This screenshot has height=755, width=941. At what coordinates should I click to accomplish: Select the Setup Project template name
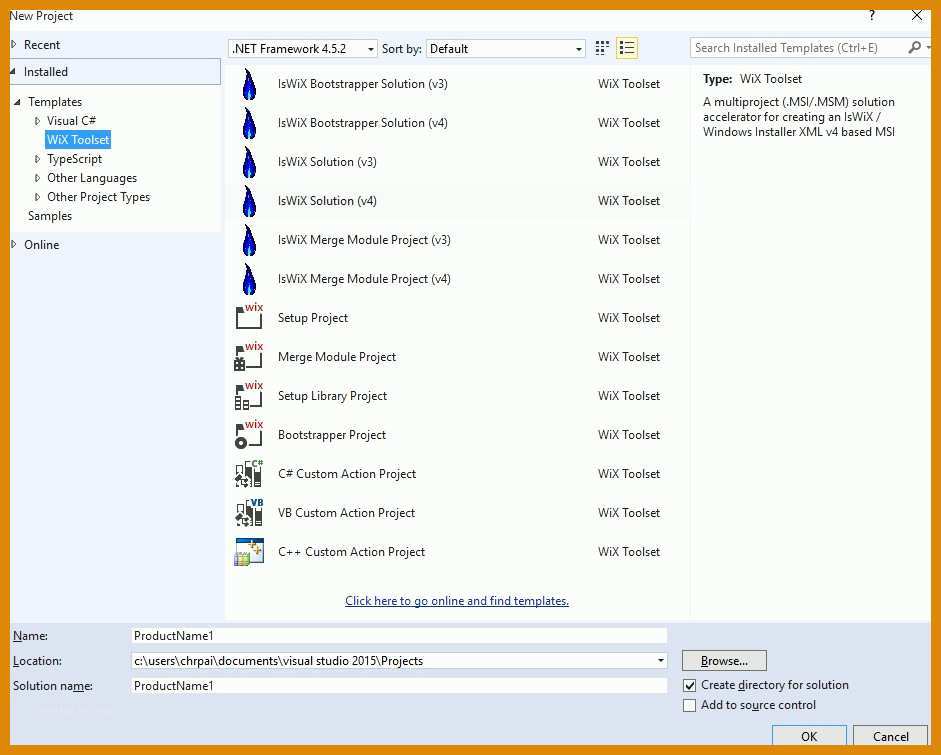(313, 318)
